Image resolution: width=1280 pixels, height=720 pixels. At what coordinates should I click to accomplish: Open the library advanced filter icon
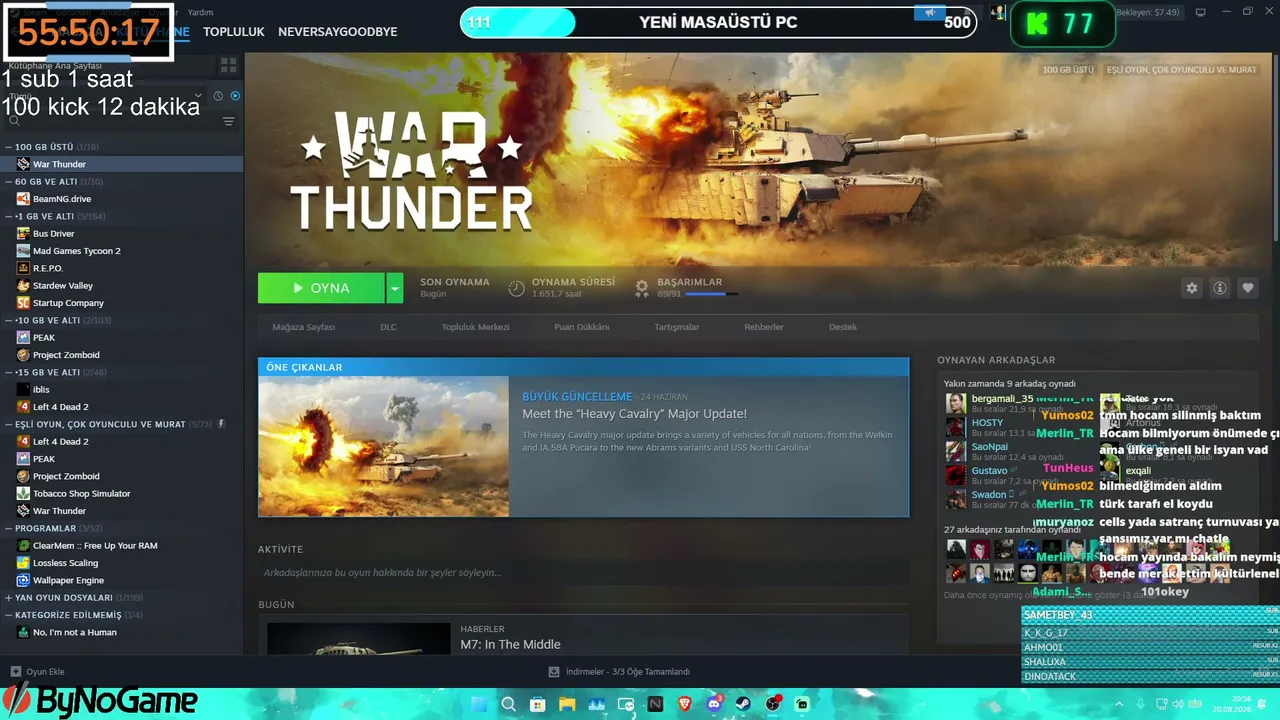point(228,121)
